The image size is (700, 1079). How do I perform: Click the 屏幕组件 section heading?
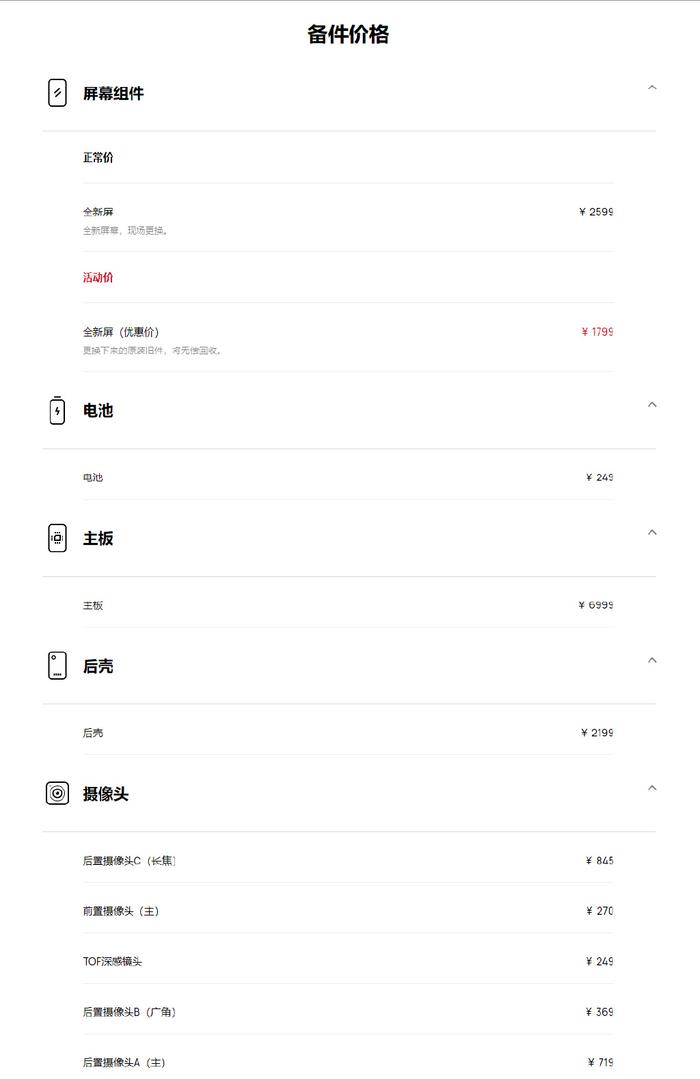114,94
